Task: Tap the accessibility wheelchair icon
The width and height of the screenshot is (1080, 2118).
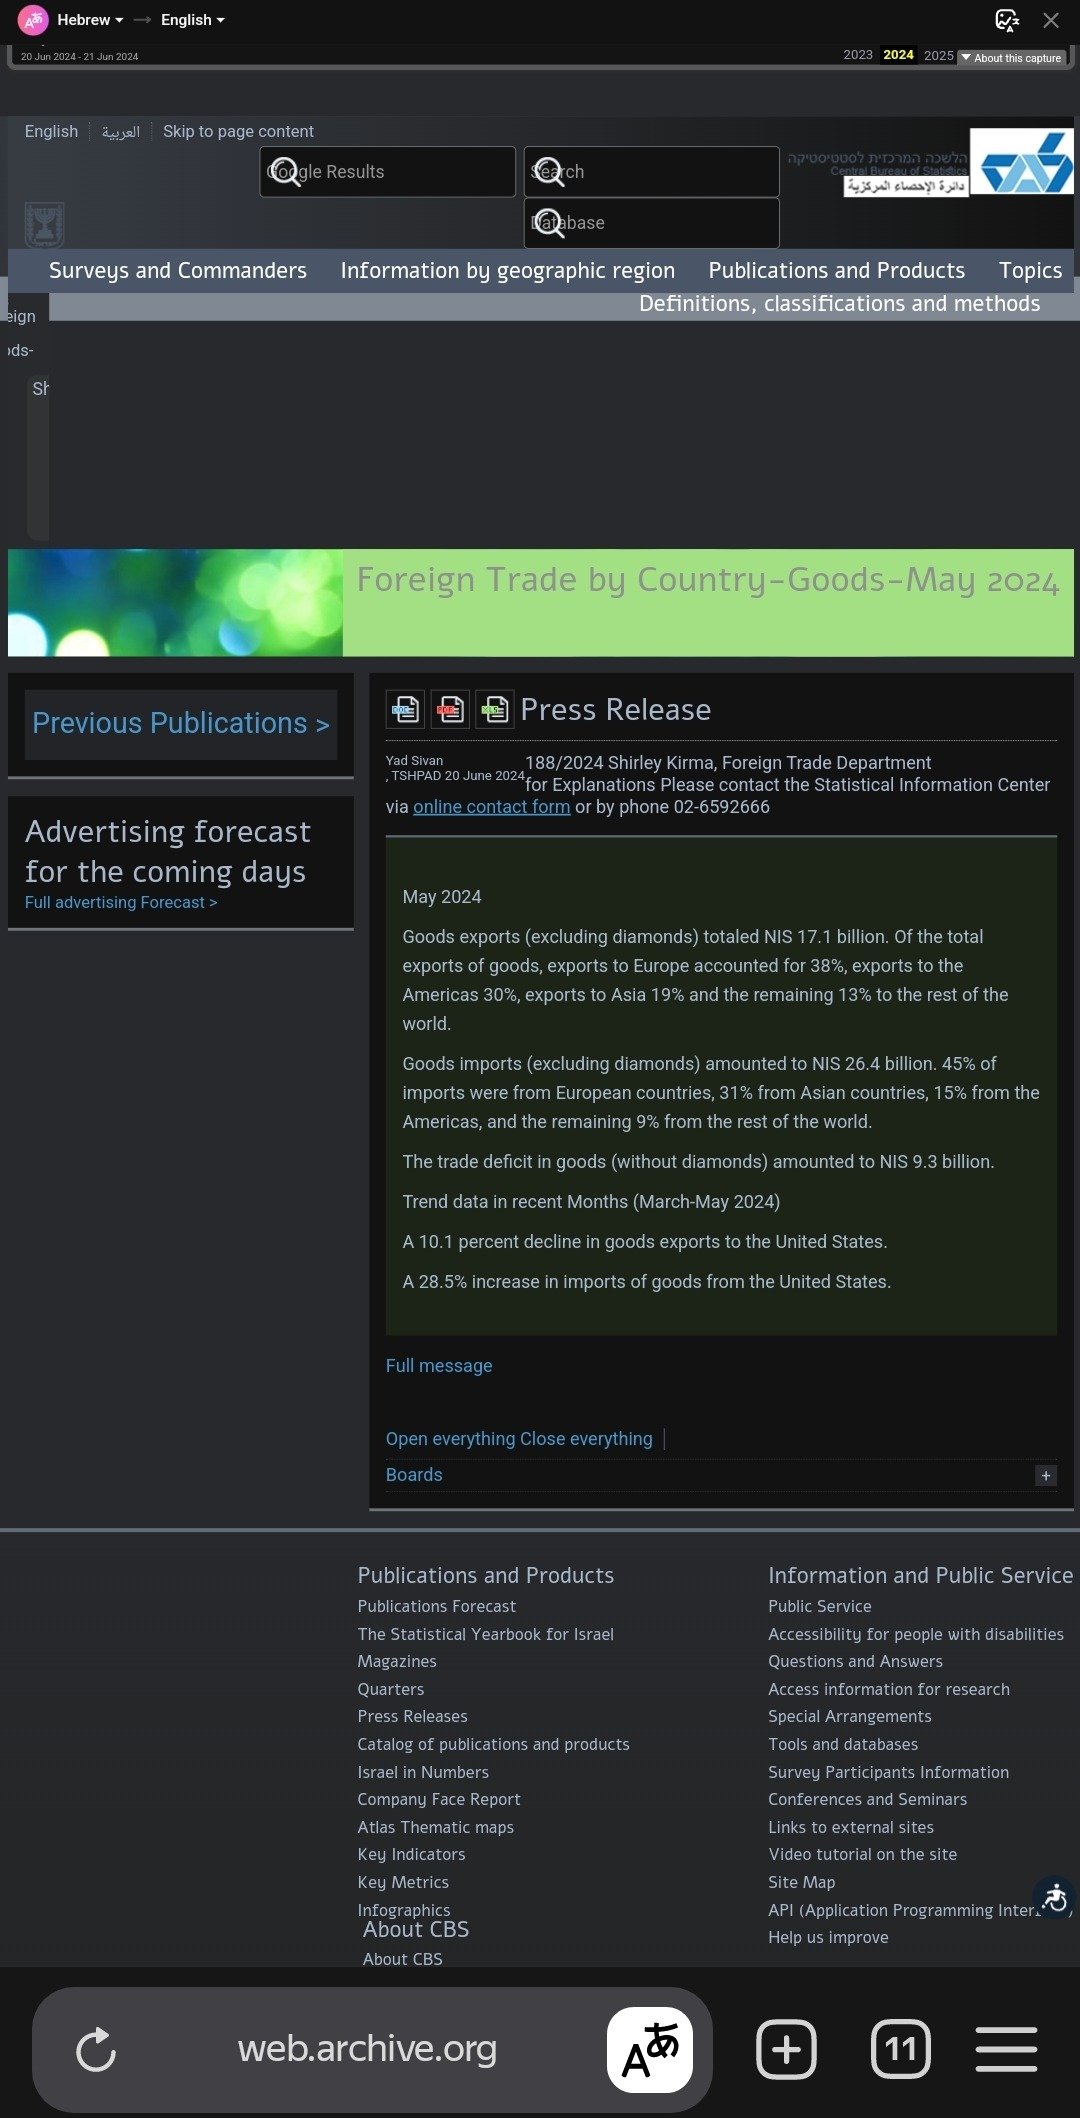Action: [1055, 1897]
